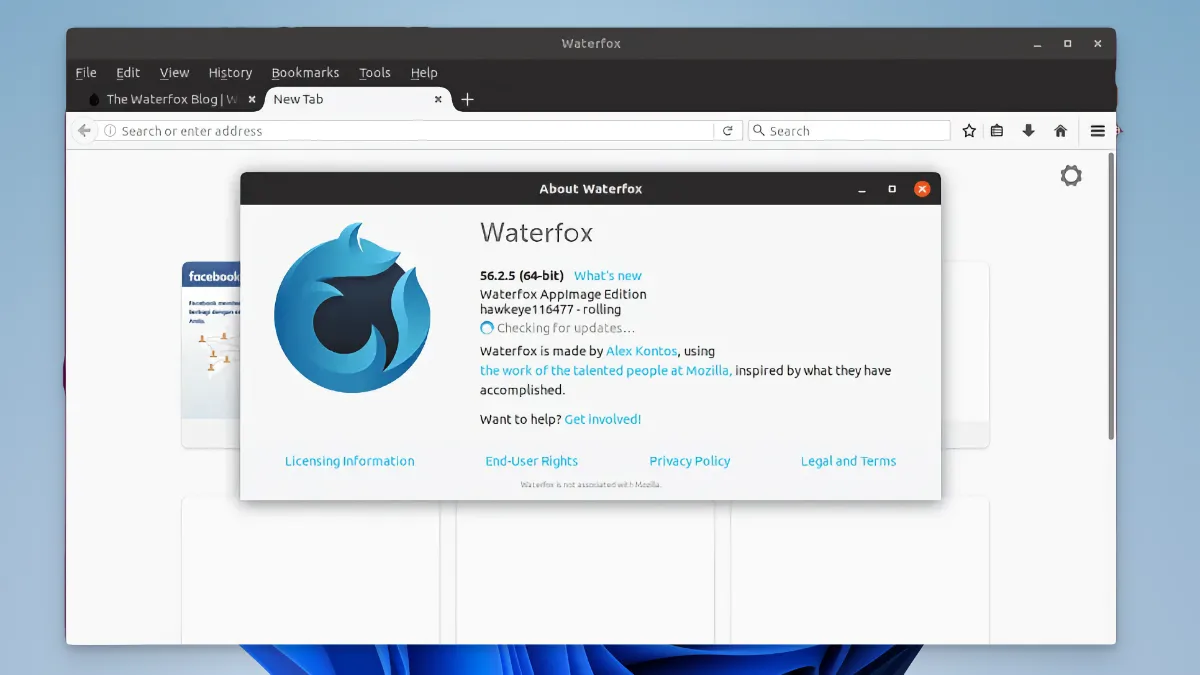This screenshot has width=1200, height=675.
Task: View downloads with the down arrow icon
Action: [1028, 130]
